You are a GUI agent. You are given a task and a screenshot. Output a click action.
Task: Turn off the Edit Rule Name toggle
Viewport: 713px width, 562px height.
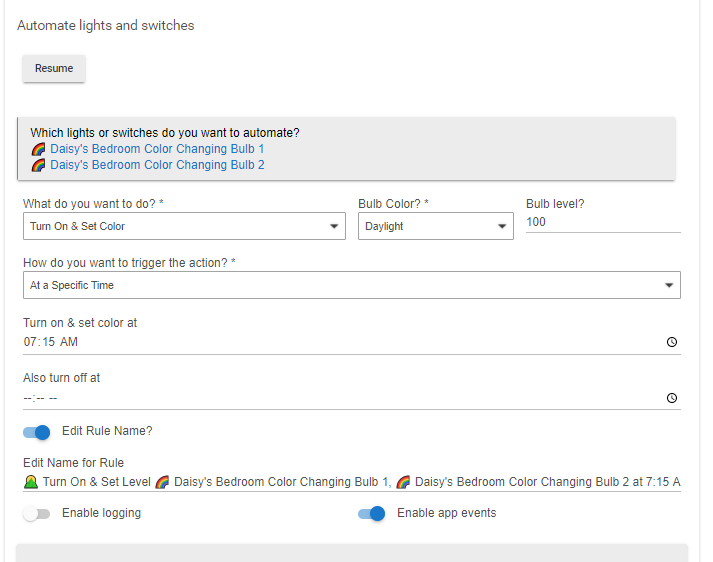coord(37,432)
